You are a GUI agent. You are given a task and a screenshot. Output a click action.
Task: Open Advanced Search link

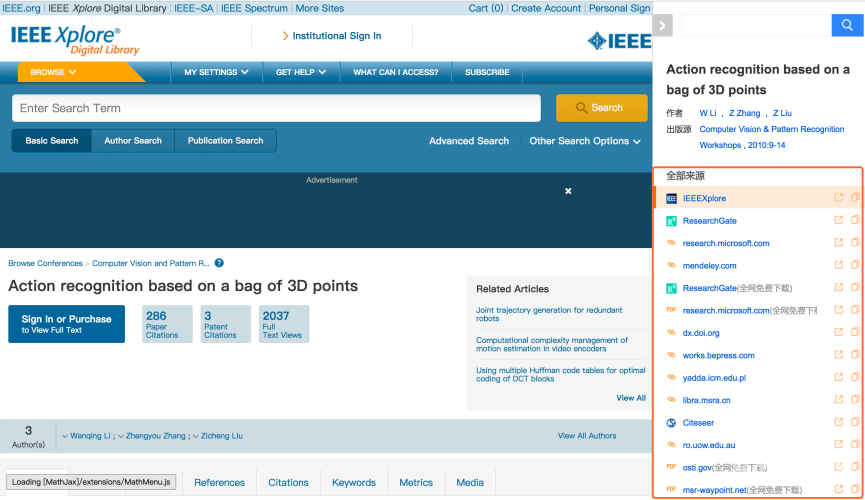click(x=469, y=141)
